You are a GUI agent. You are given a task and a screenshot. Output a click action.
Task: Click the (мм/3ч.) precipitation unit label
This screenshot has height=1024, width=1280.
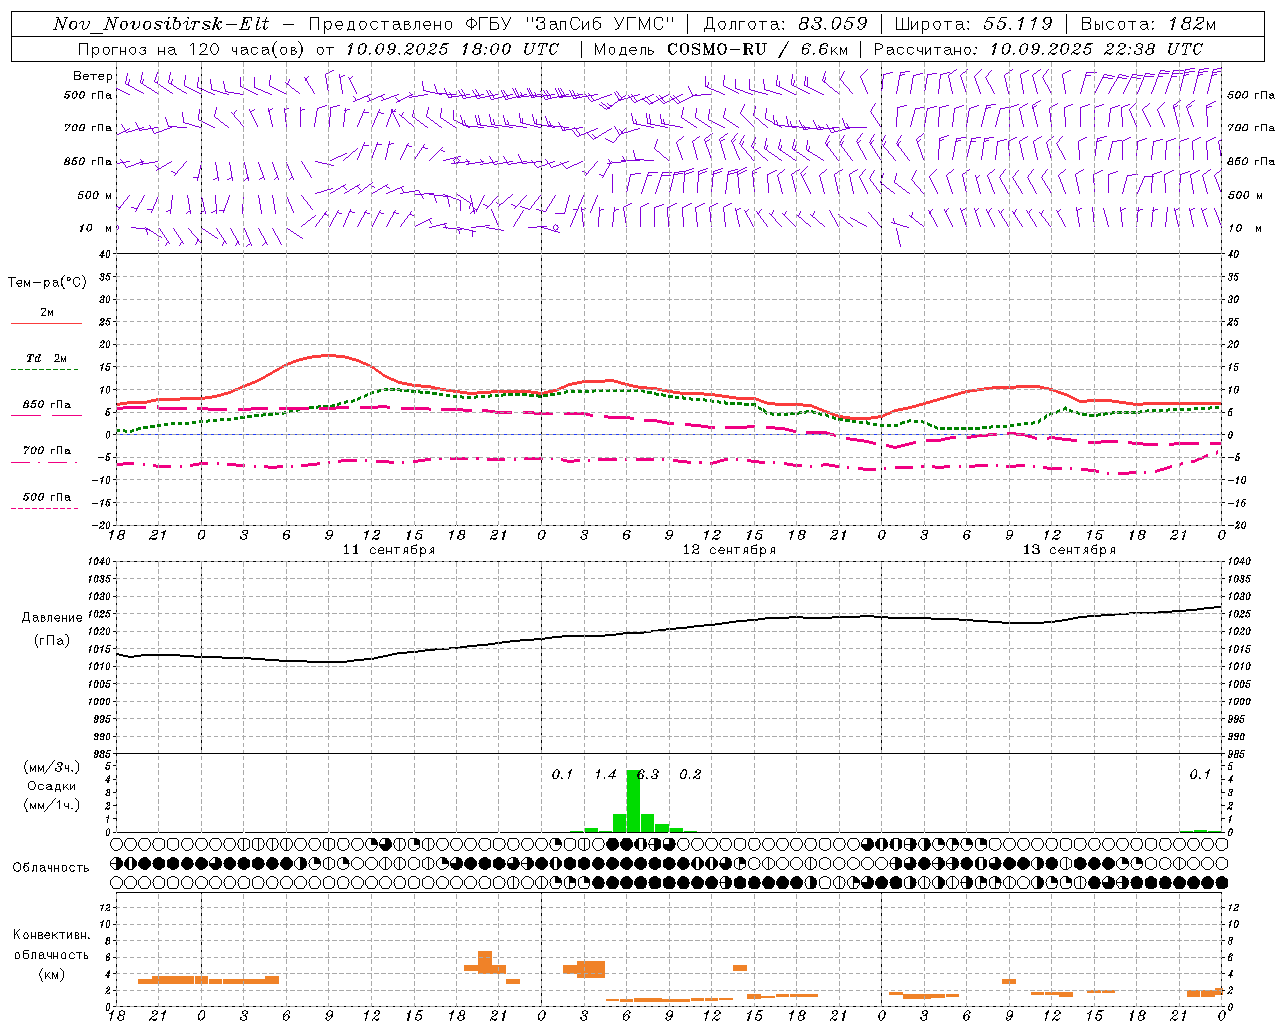click(52, 767)
